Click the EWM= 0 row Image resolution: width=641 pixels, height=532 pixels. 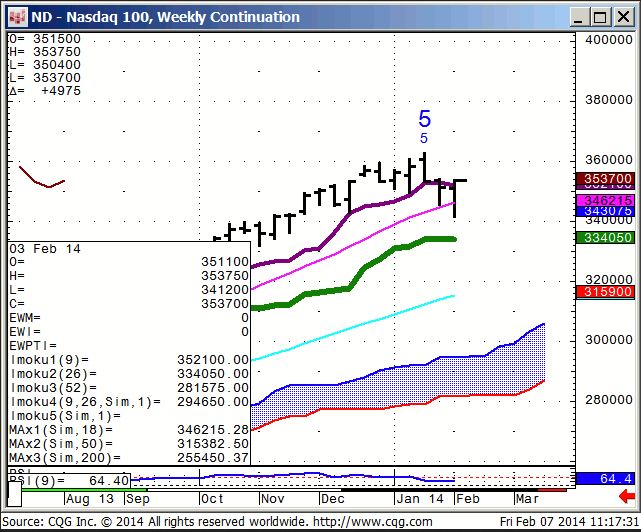(129, 317)
